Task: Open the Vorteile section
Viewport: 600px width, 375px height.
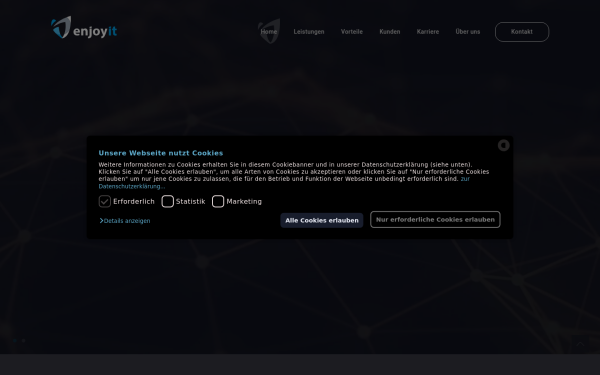Action: [x=352, y=32]
